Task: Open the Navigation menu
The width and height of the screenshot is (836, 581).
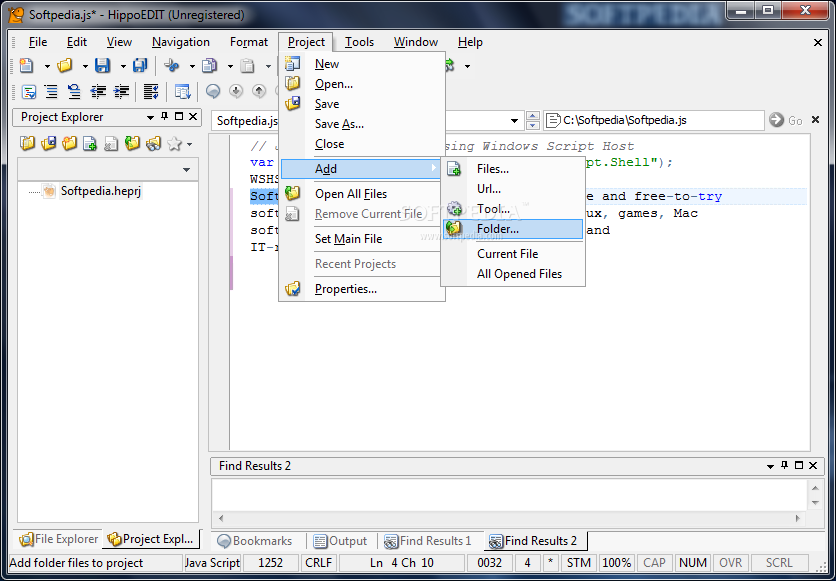Action: point(181,42)
